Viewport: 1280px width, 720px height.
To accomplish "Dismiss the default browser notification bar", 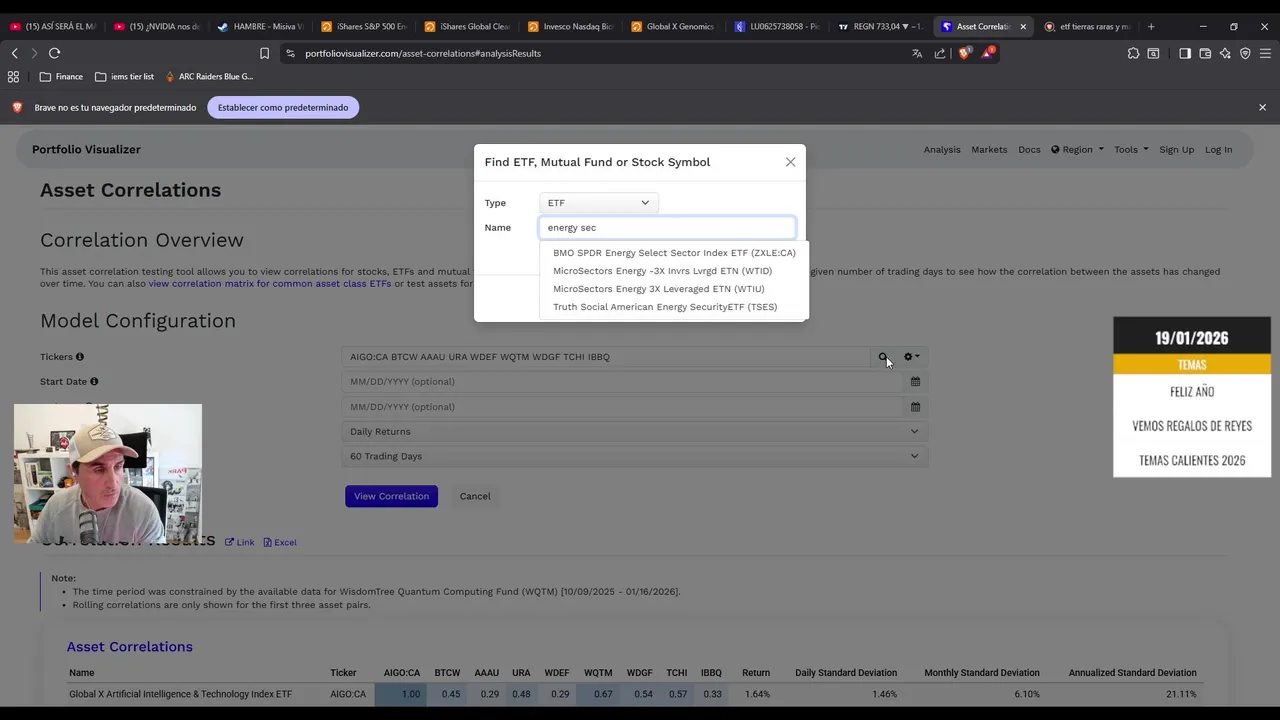I will coord(1262,108).
